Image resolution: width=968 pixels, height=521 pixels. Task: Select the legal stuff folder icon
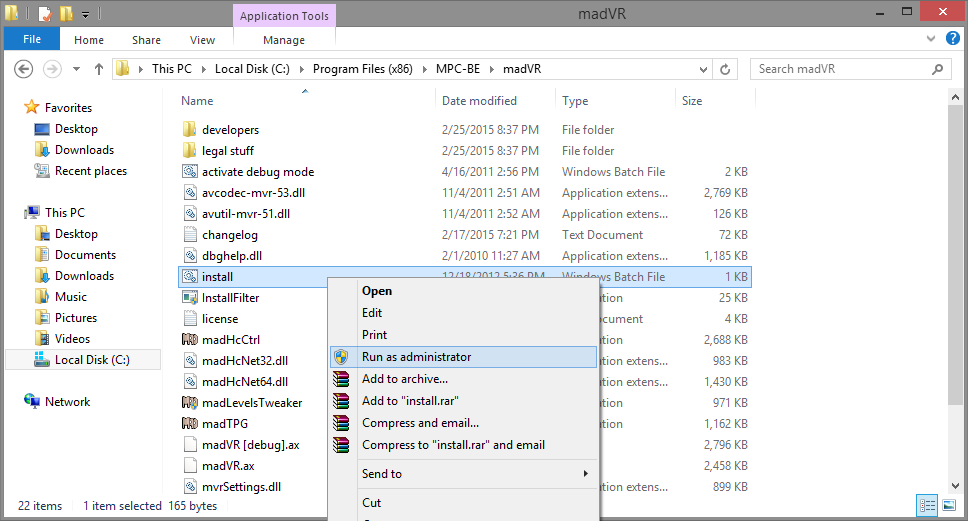coord(190,151)
